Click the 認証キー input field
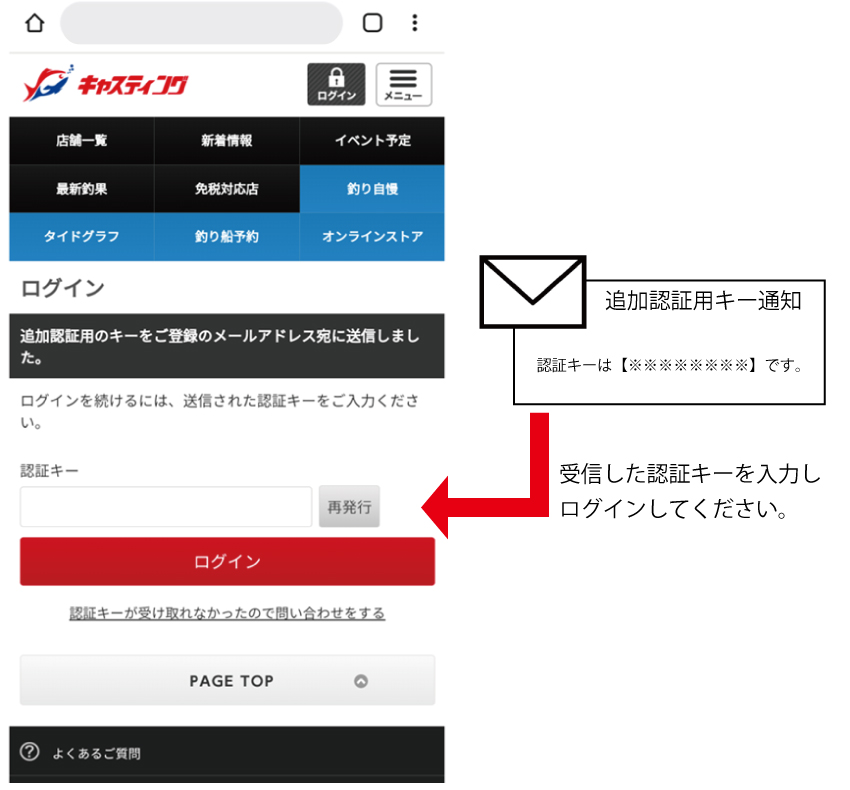This screenshot has width=850, height=790. click(166, 507)
